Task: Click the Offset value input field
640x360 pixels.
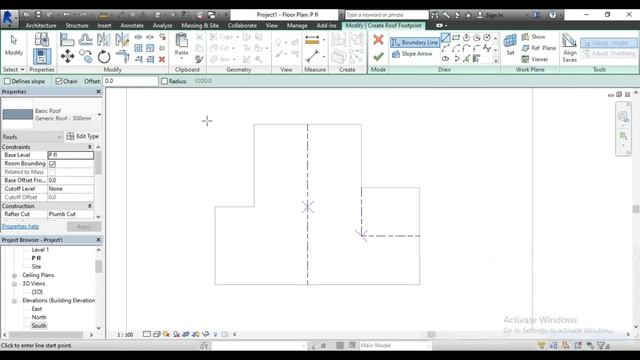Action: 130,81
